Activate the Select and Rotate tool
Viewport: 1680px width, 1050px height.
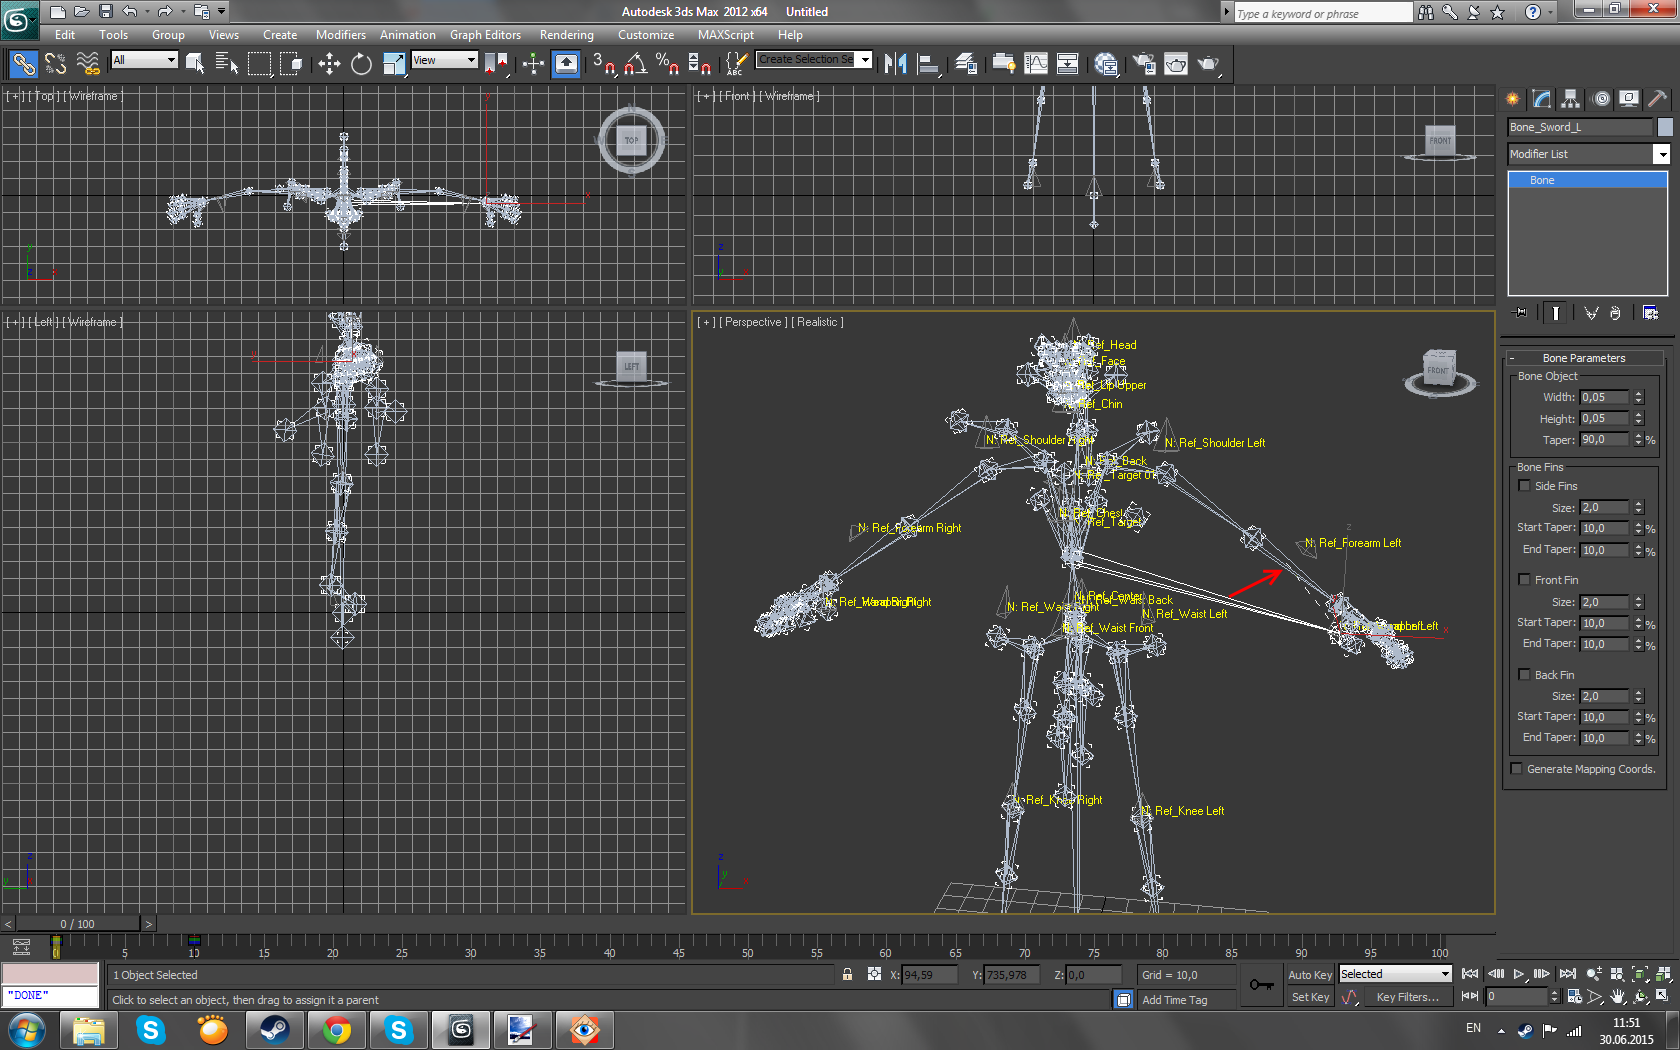[361, 64]
